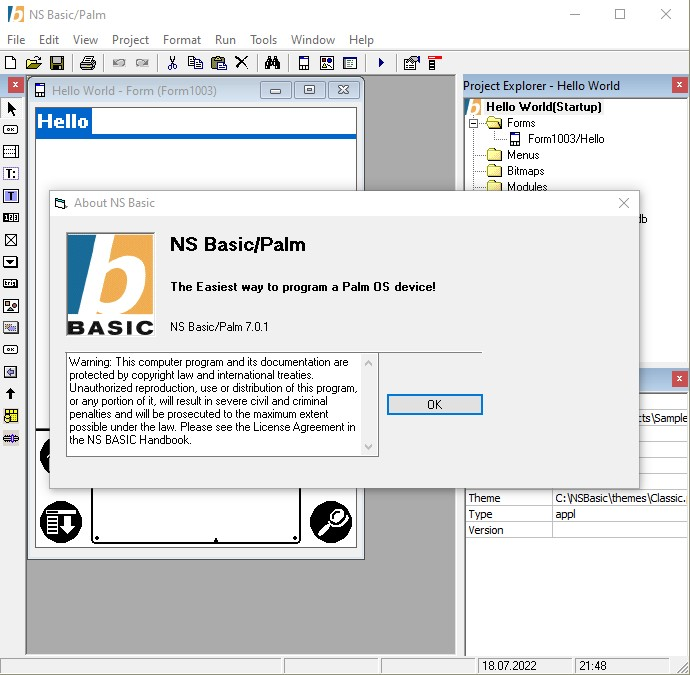Open the Tools menu
The width and height of the screenshot is (690, 675).
(x=263, y=40)
